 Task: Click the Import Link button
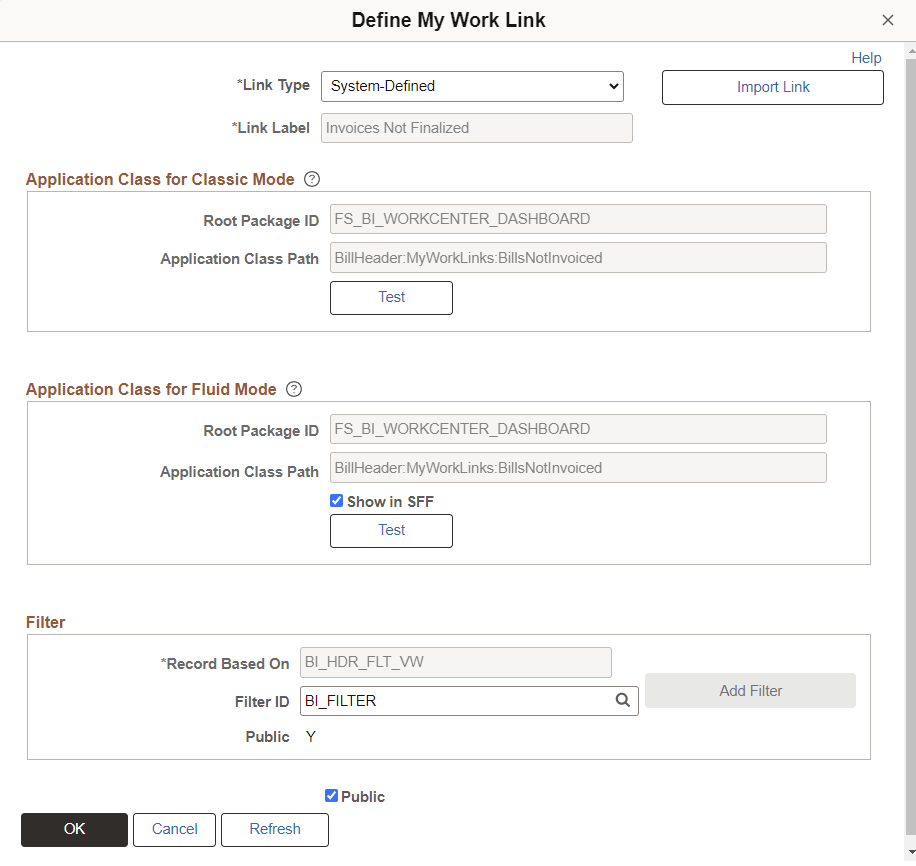click(772, 87)
